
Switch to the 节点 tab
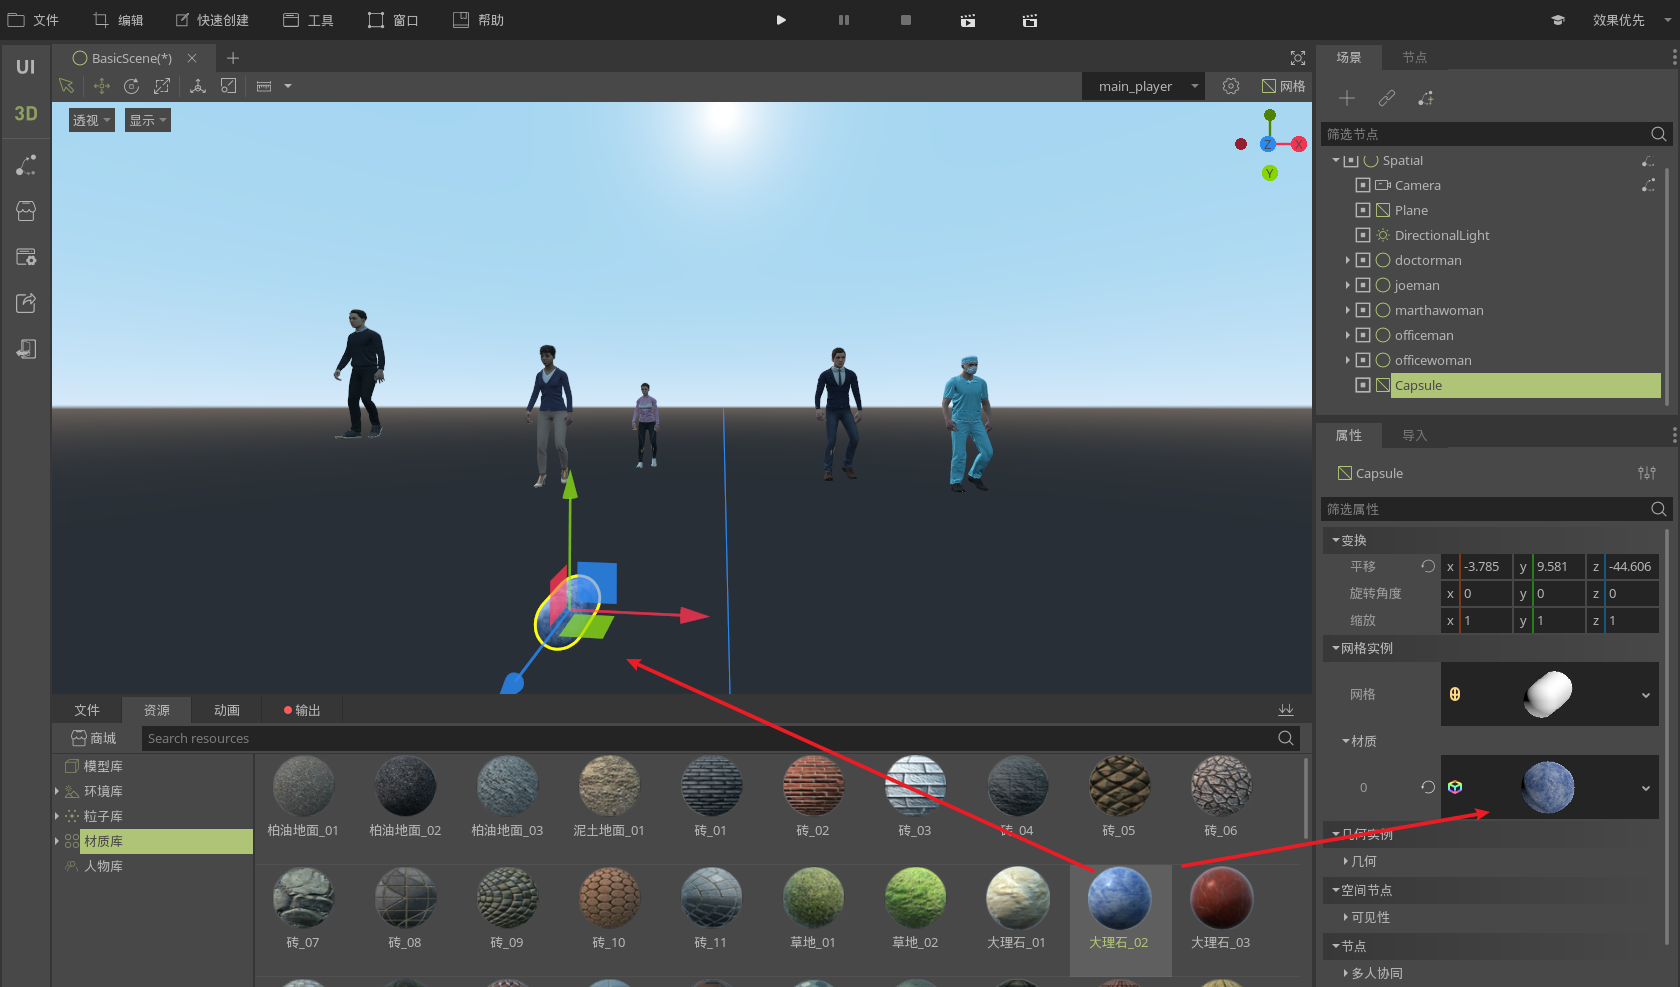coord(1414,57)
